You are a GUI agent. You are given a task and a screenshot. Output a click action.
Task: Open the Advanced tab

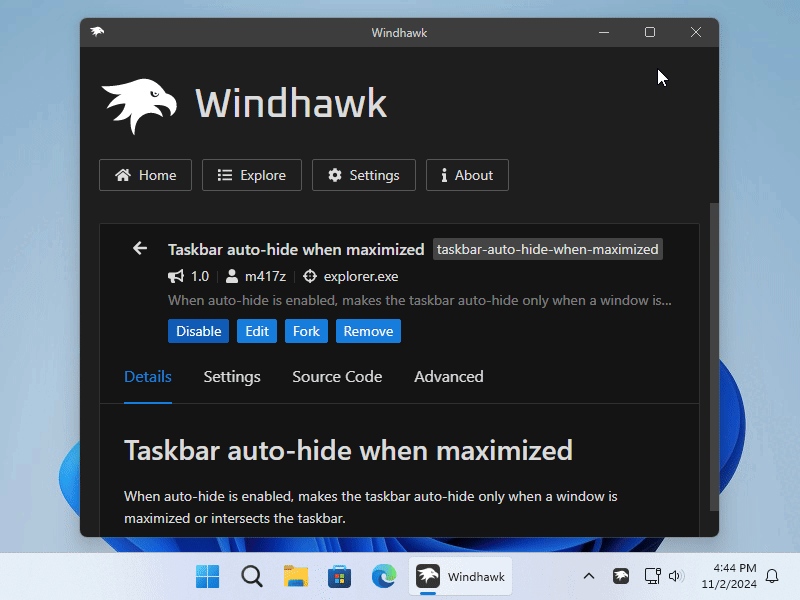pyautogui.click(x=448, y=377)
